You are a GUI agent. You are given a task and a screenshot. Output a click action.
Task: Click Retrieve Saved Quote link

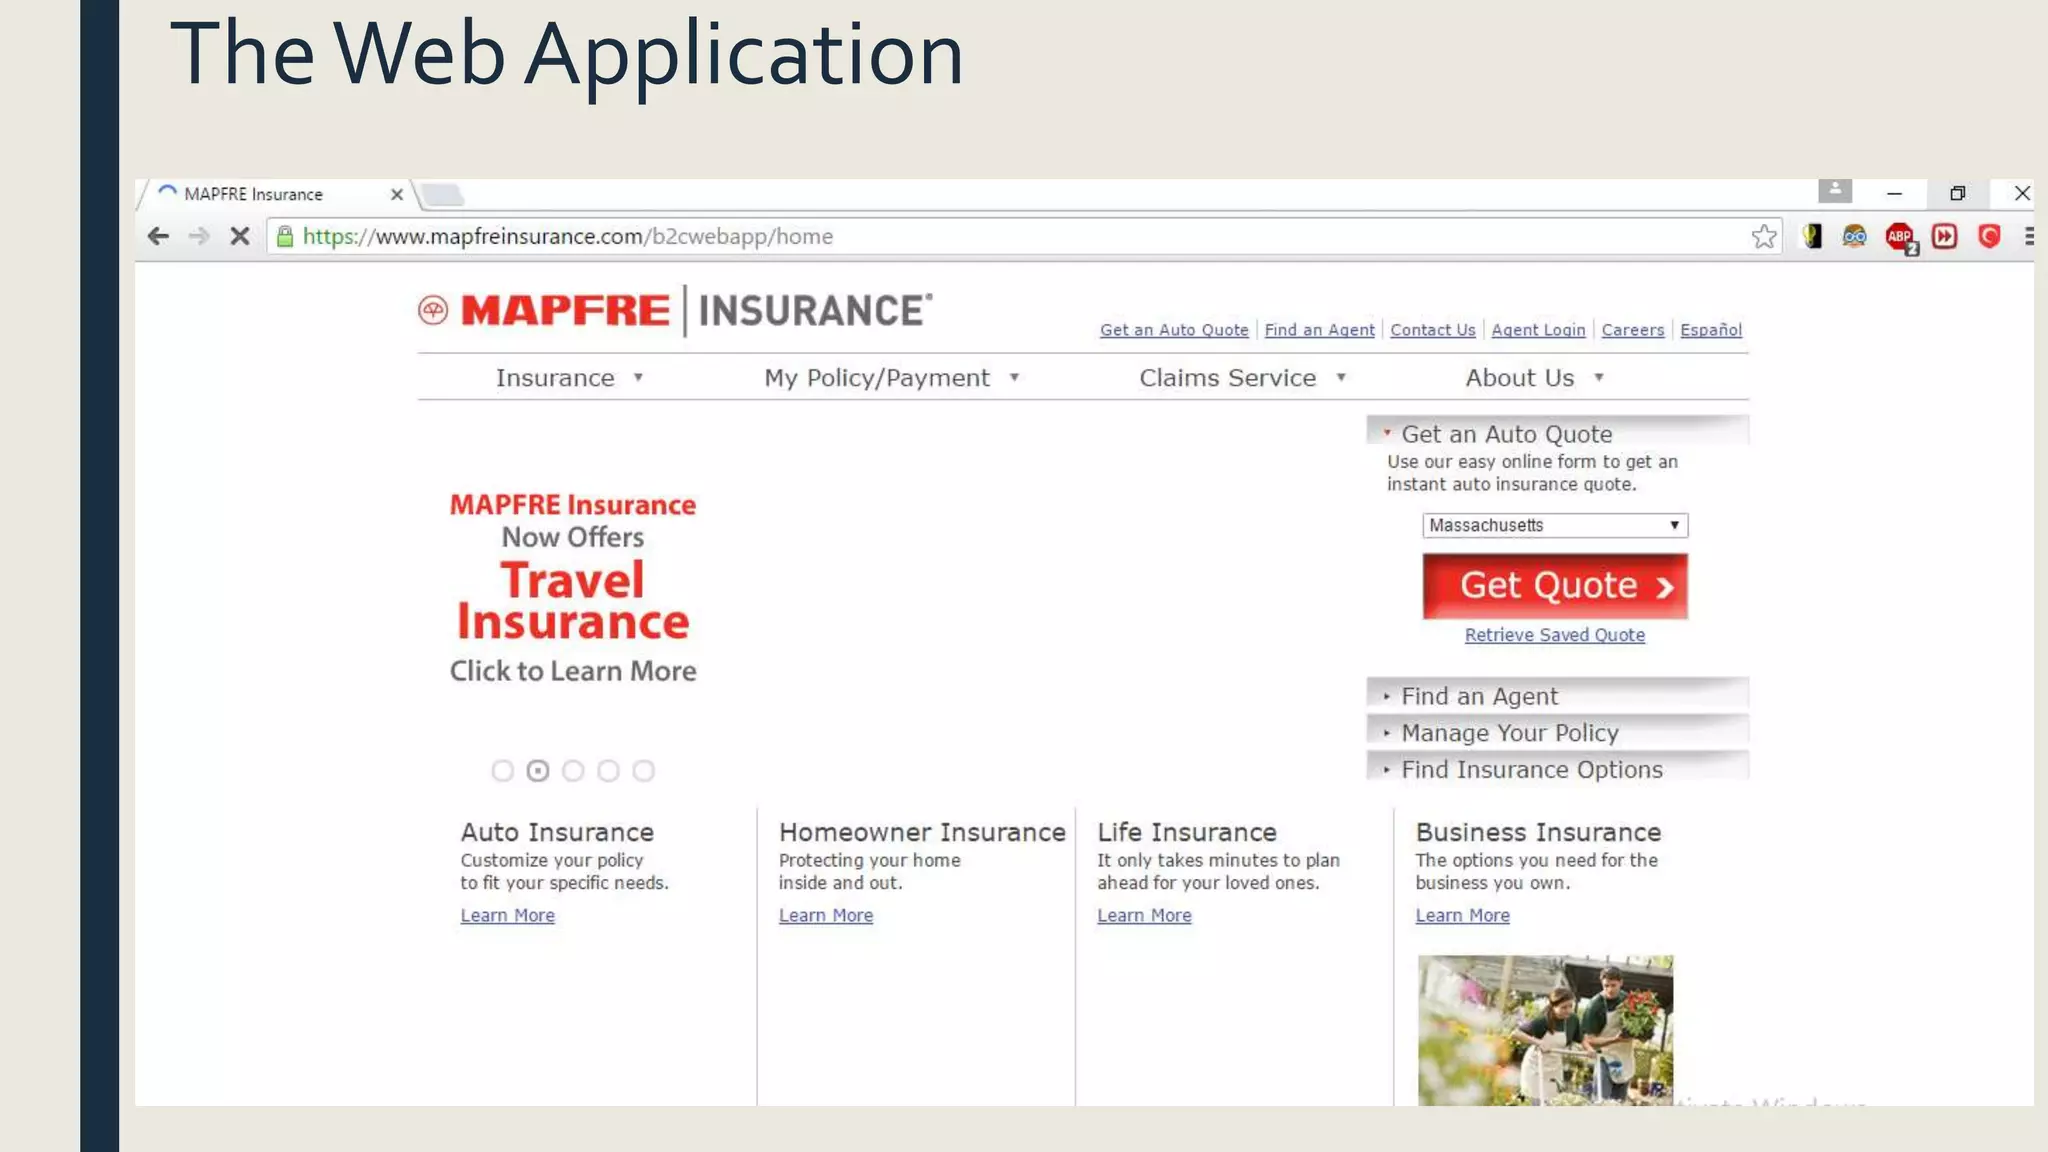(1554, 635)
